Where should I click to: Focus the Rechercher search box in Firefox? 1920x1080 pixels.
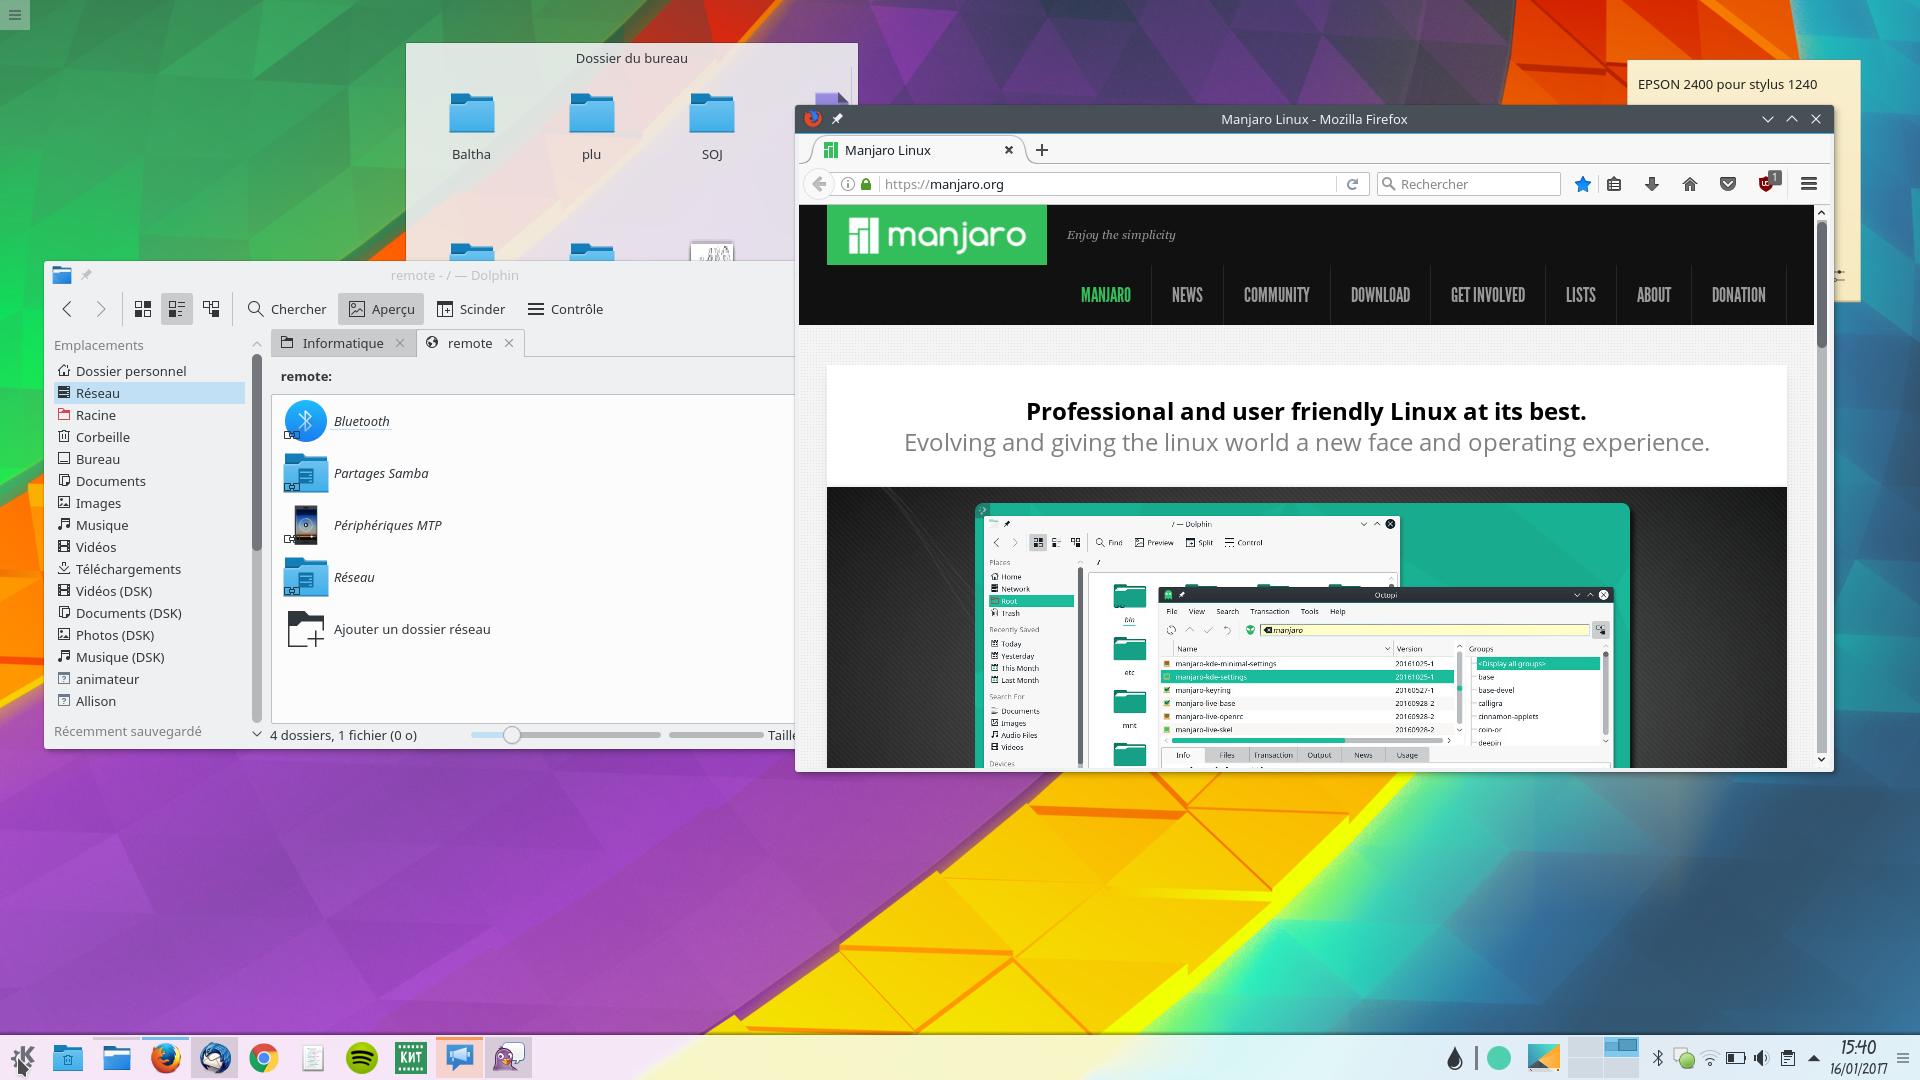[x=1469, y=184]
